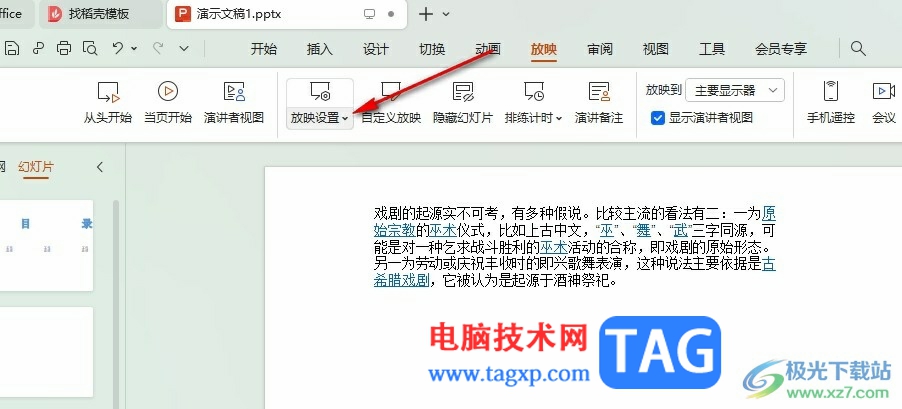Click inside the slide text paragraph
This screenshot has width=902, height=409.
pyautogui.click(x=575, y=248)
